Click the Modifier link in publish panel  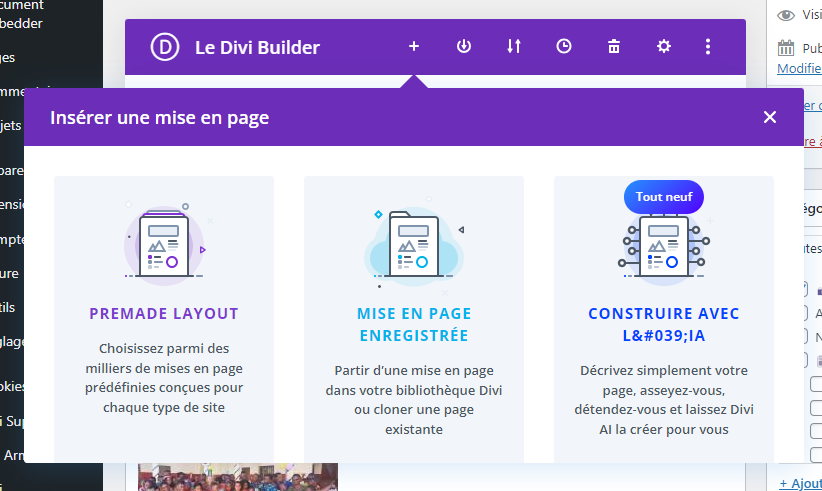pyautogui.click(x=799, y=69)
